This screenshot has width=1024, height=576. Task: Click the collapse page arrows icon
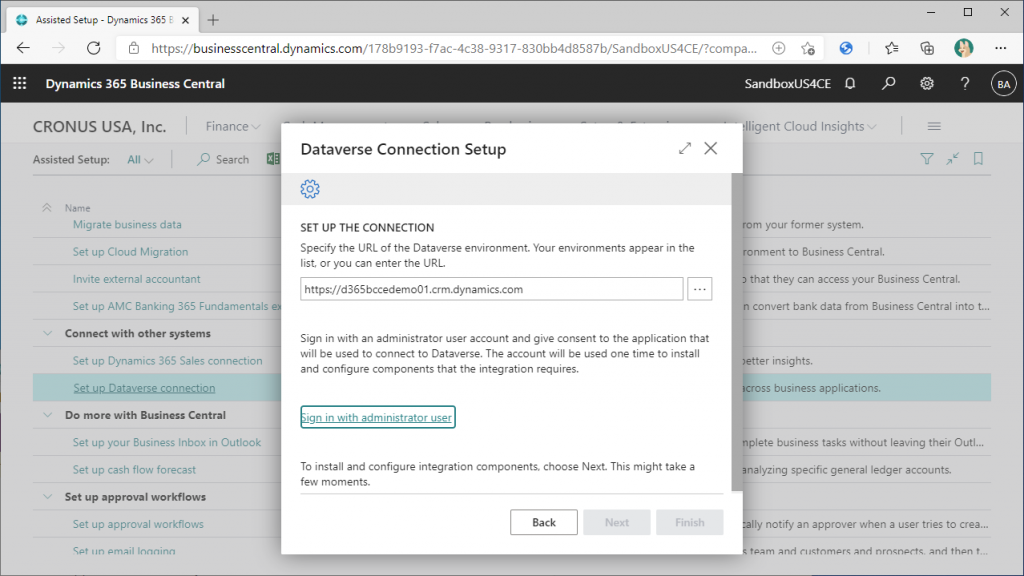[x=953, y=159]
